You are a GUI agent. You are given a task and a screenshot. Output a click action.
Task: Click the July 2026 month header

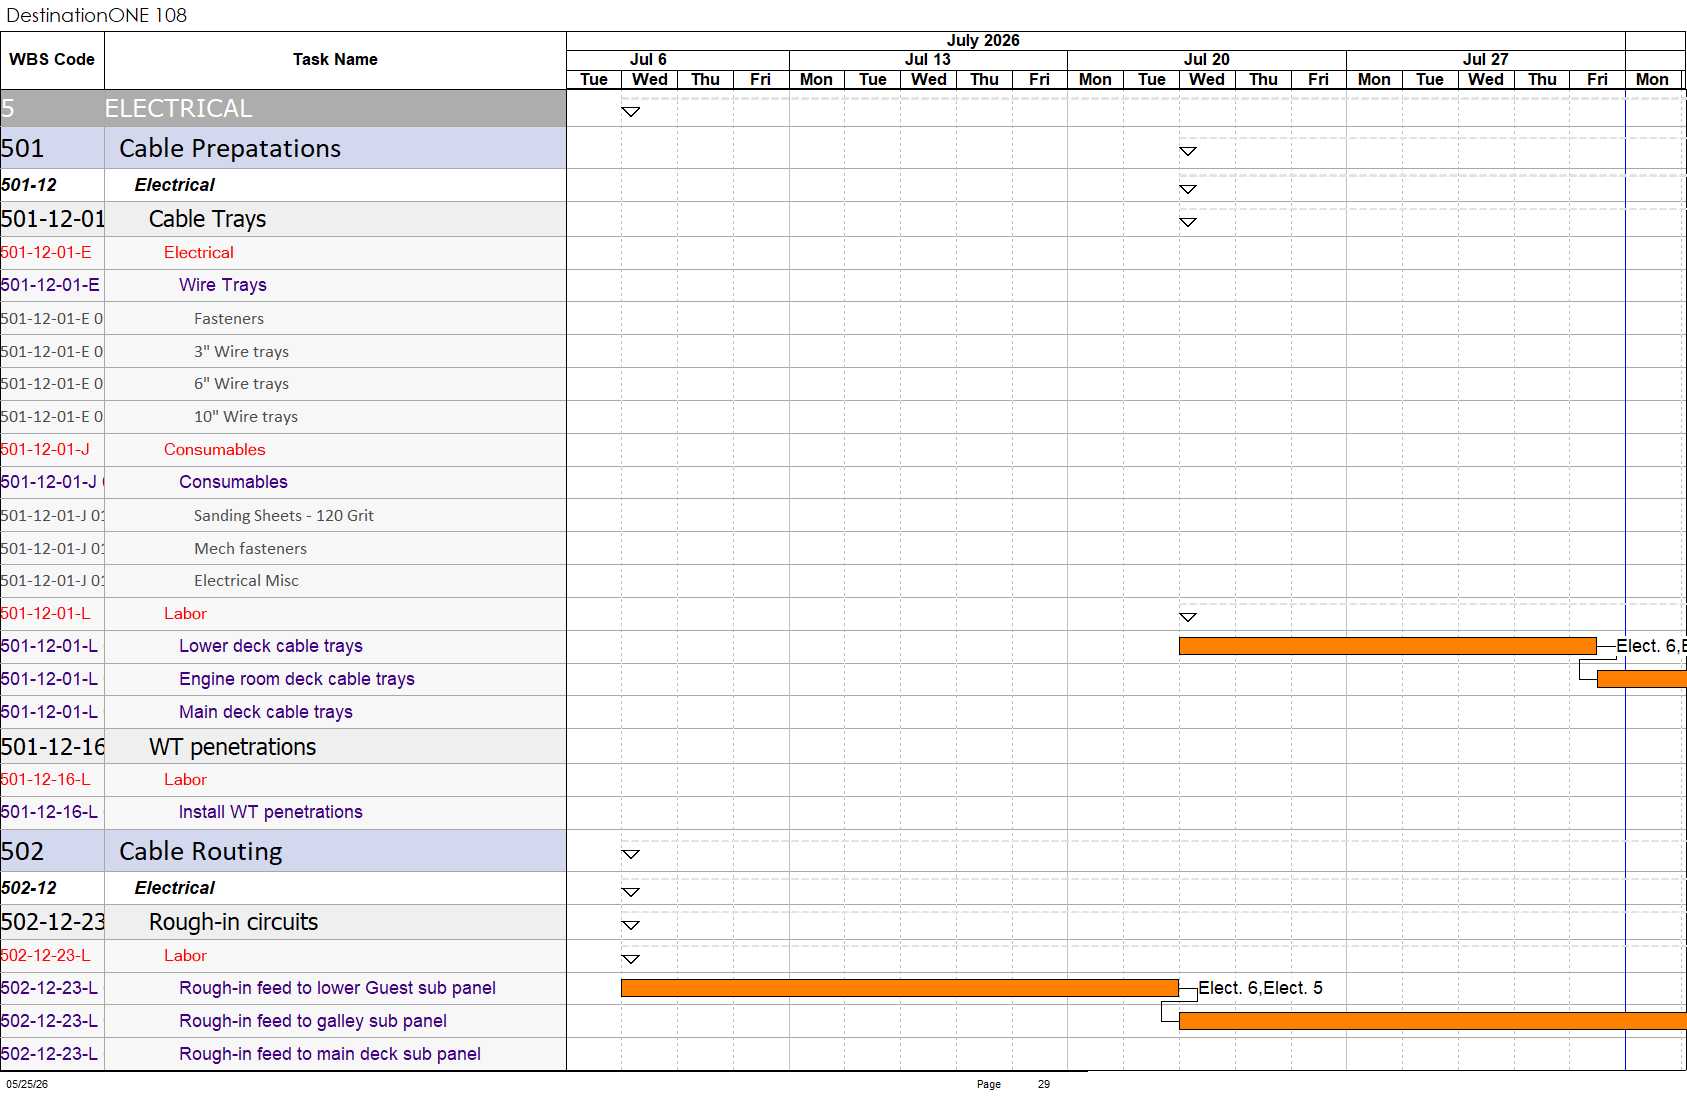coord(983,41)
